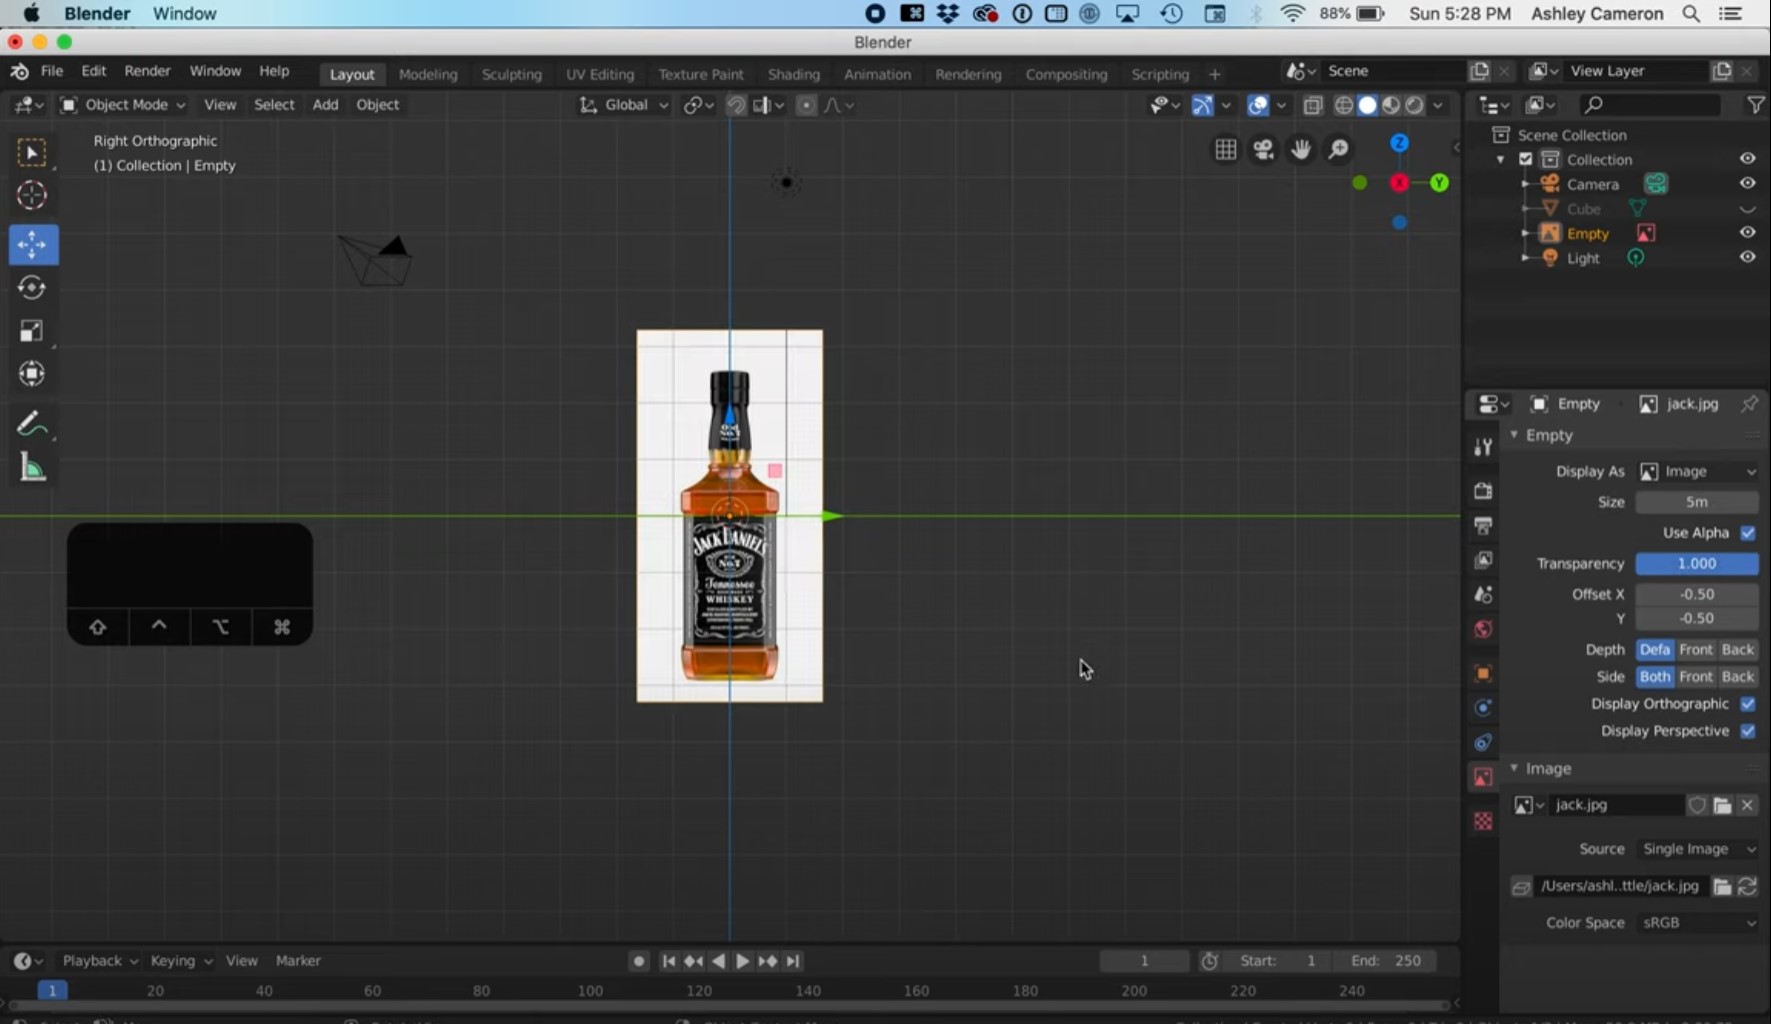Uncheck Display Perspective option
Viewport: 1771px width, 1024px height.
1748,731
